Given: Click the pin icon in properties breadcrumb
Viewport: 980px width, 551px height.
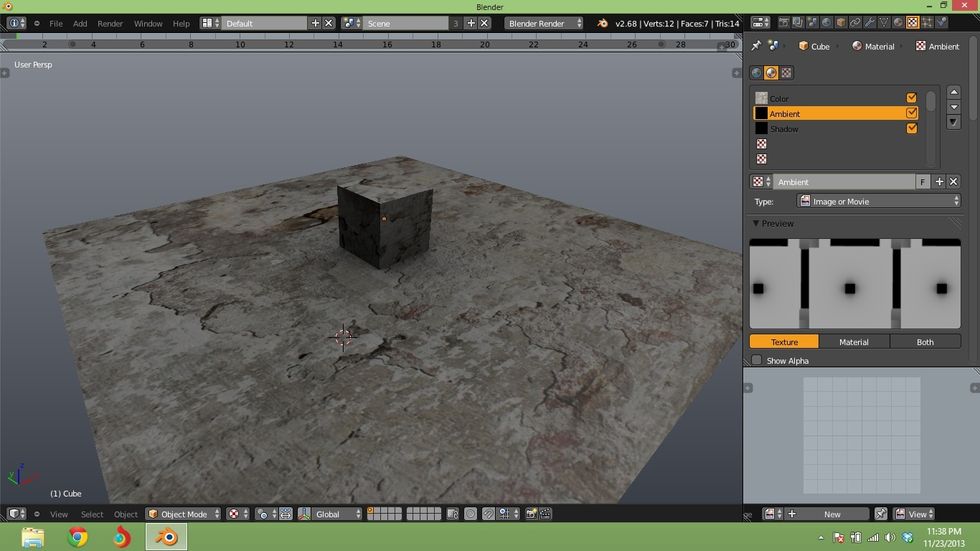Looking at the screenshot, I should [x=756, y=46].
